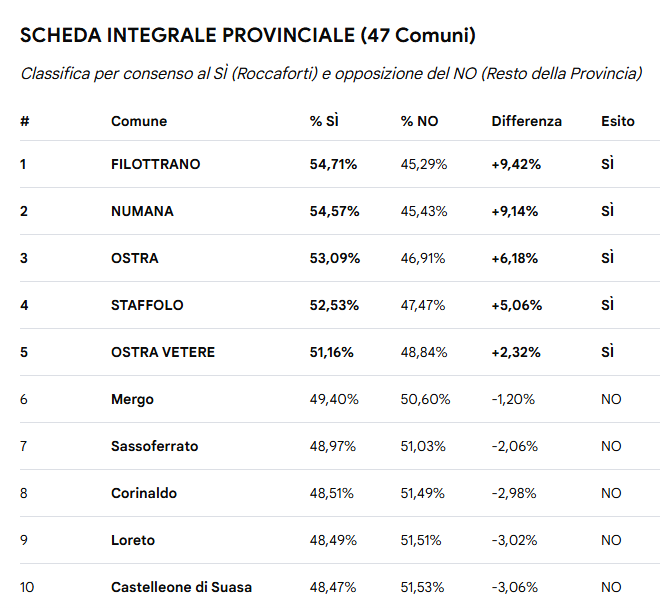Click the Esito column header
This screenshot has height=610, width=660.
click(x=617, y=121)
